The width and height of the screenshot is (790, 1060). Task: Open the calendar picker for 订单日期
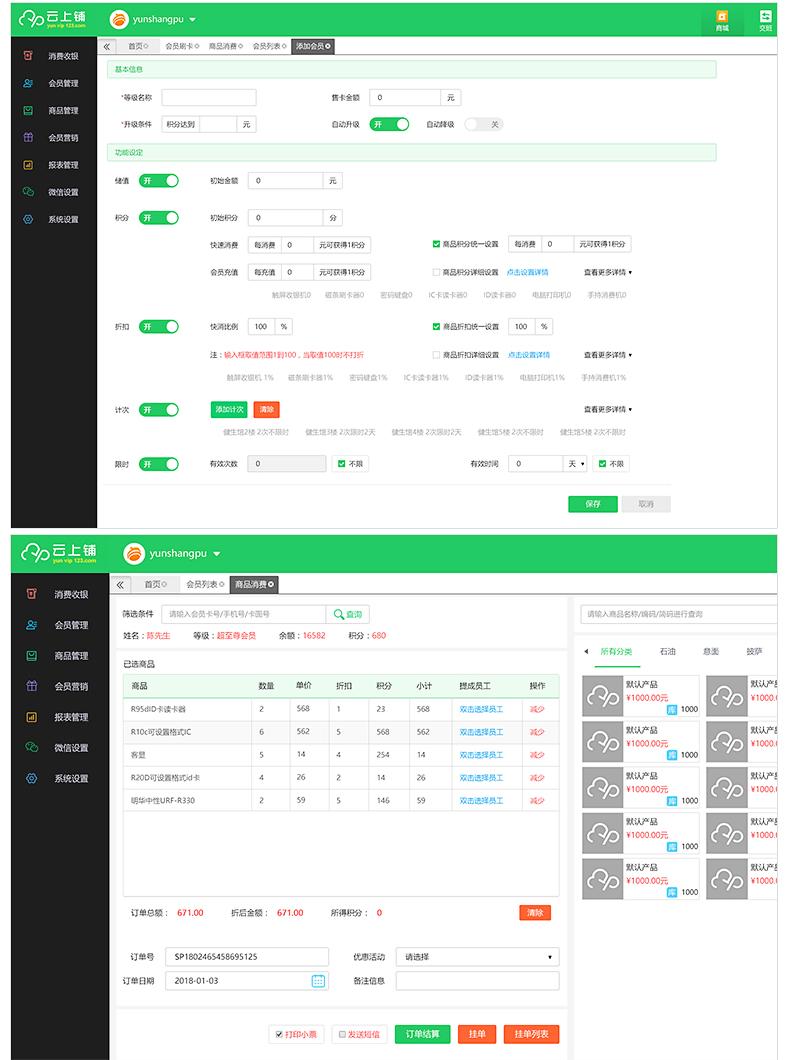coord(318,981)
